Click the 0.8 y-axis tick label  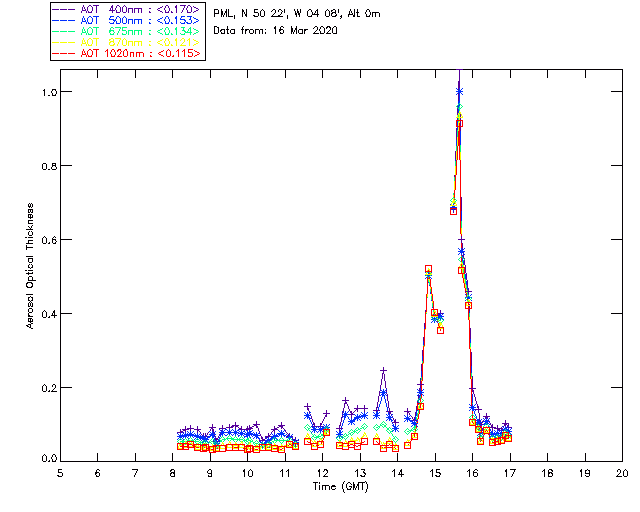(x=49, y=166)
